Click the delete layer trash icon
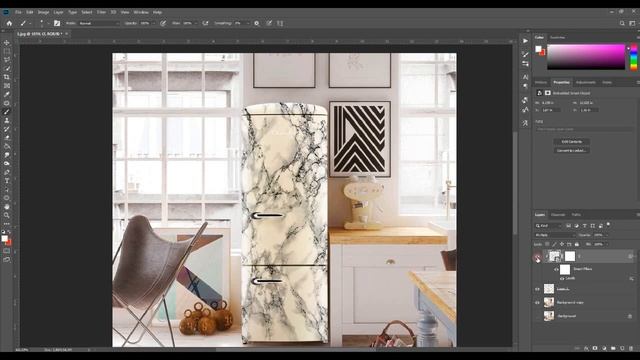640x360 pixels. tap(631, 349)
